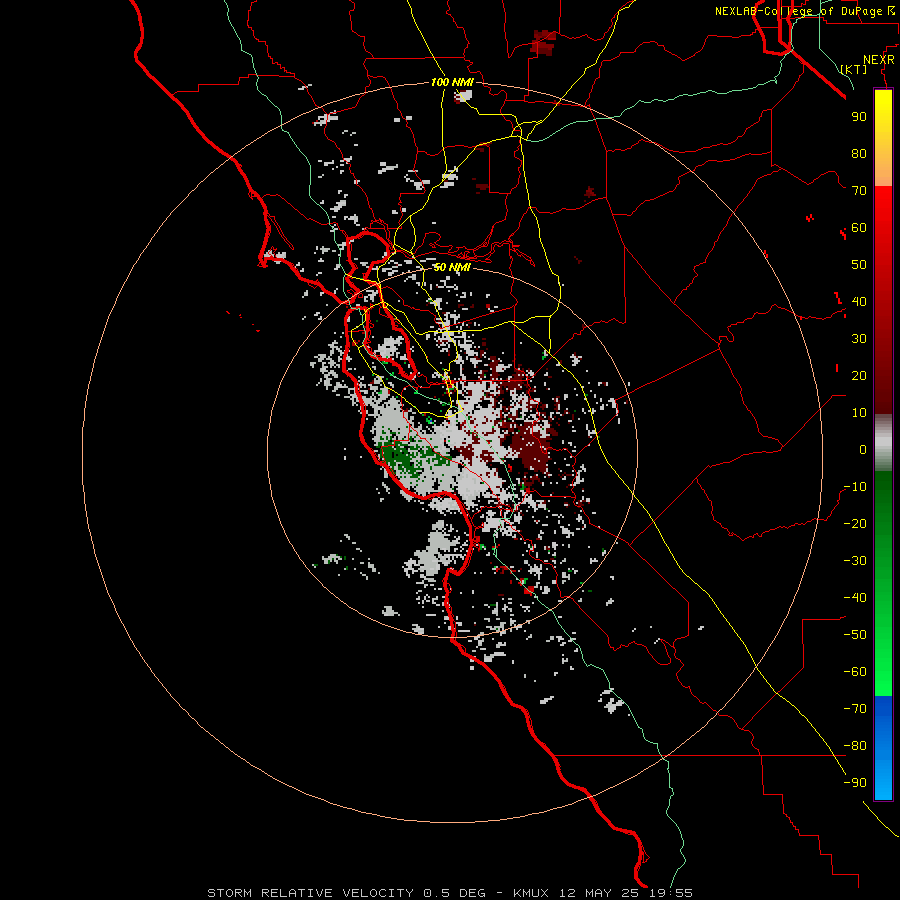Screen dimensions: 900x900
Task: Click the "-40" color bar scale label
Action: 855,598
